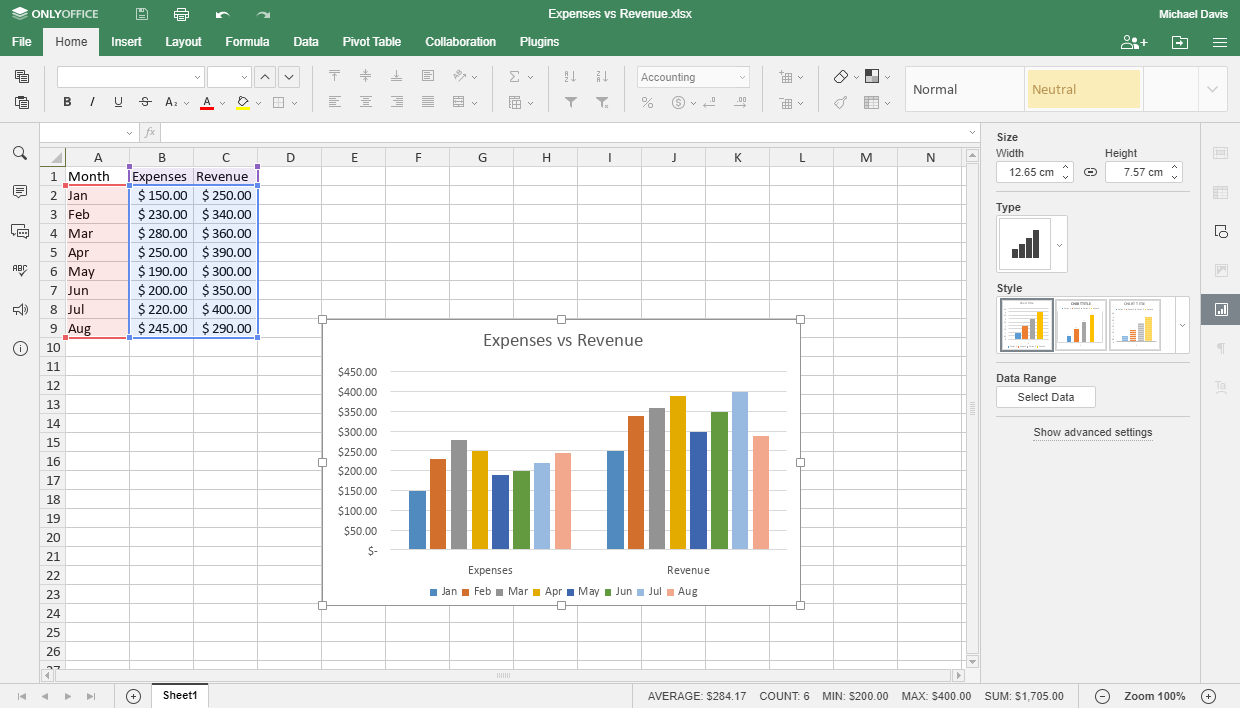
Task: Click the Save icon in title bar
Action: 142,14
